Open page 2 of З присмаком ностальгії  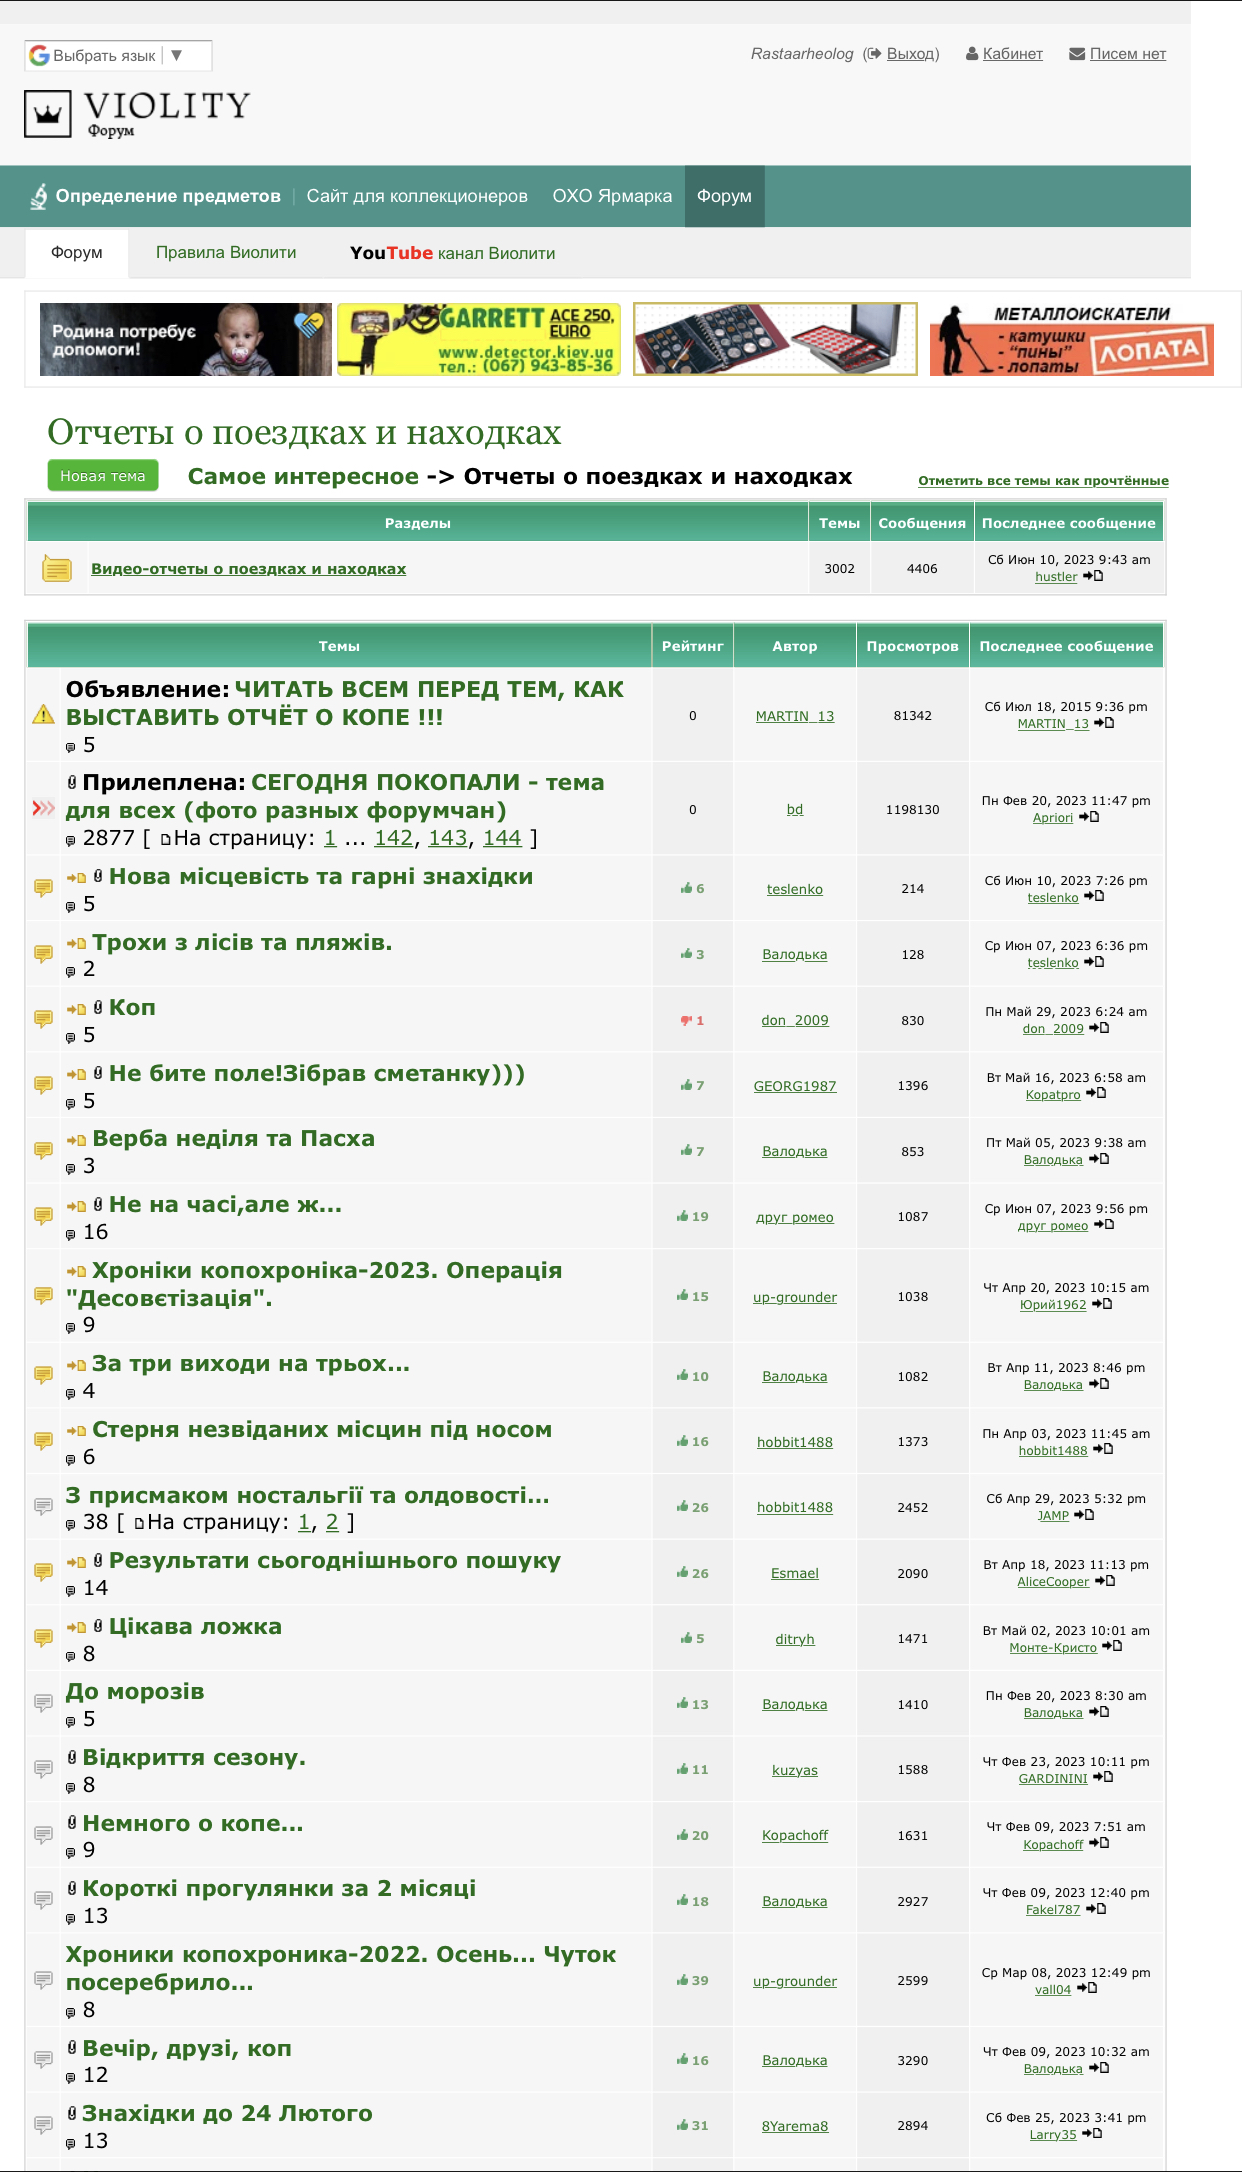click(x=333, y=1522)
